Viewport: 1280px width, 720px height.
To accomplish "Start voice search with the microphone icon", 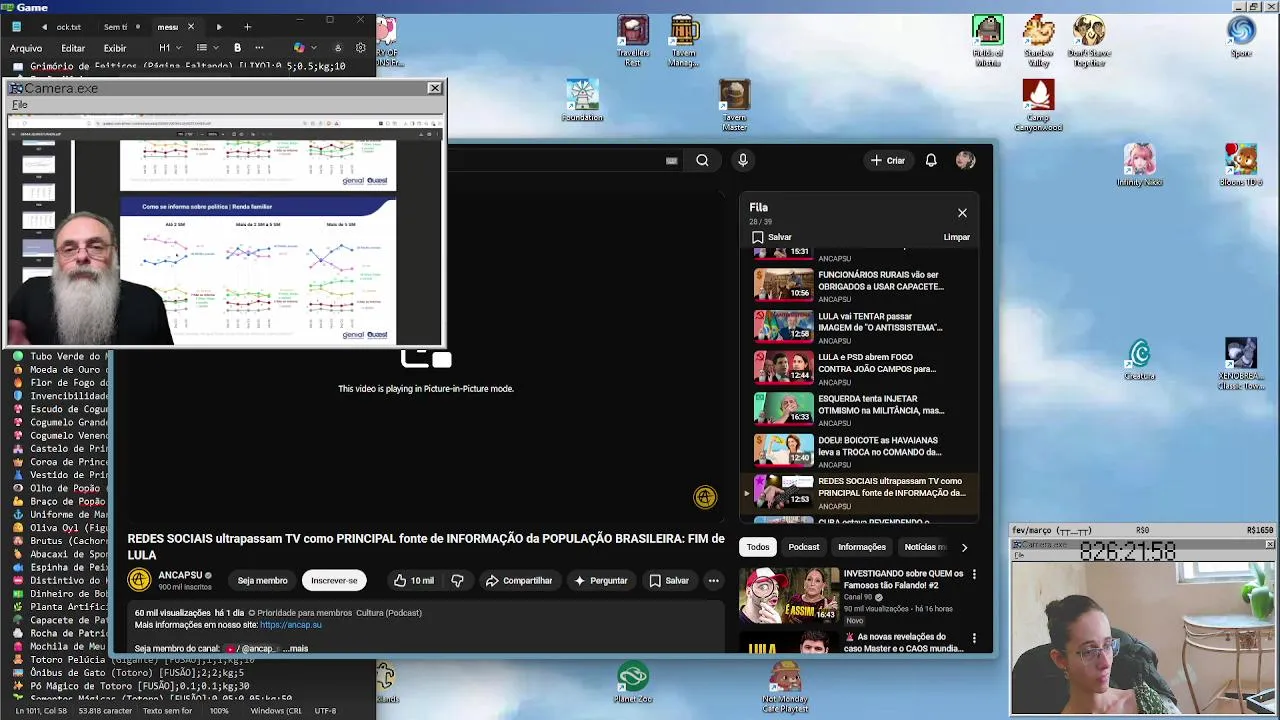I will (x=742, y=160).
